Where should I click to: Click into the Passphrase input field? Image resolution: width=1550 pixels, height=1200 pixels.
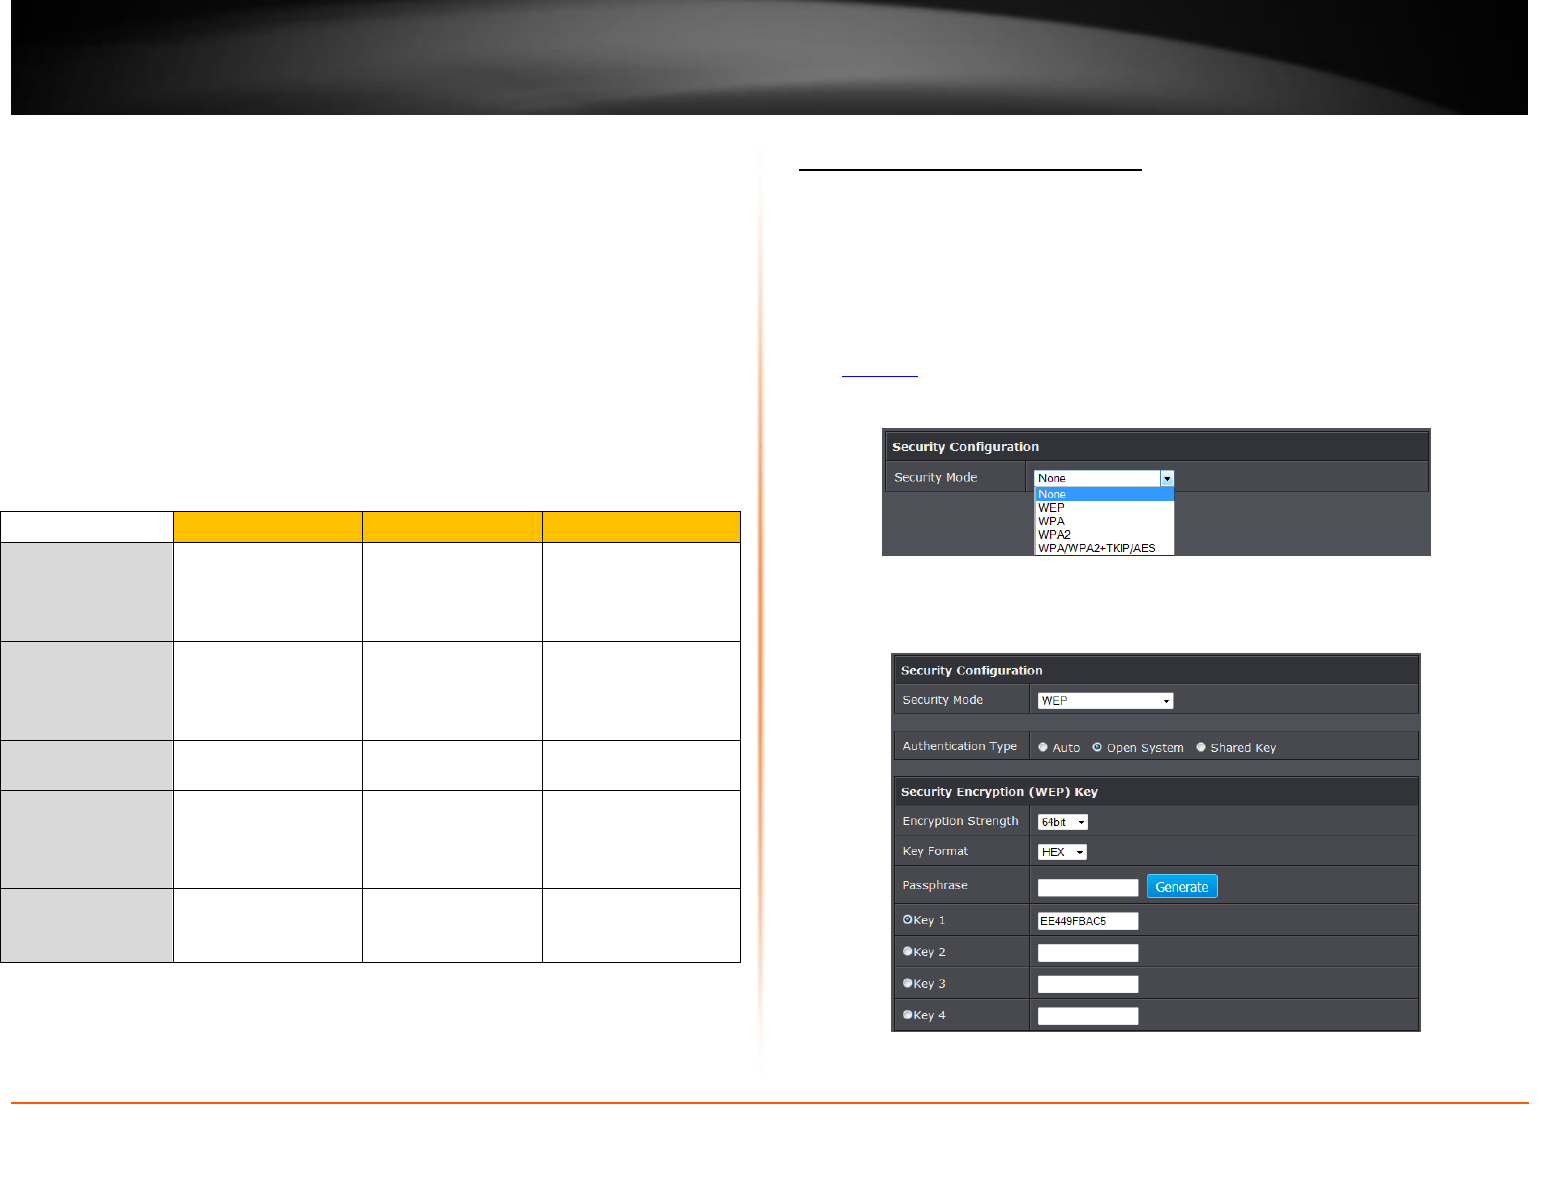coord(1088,887)
